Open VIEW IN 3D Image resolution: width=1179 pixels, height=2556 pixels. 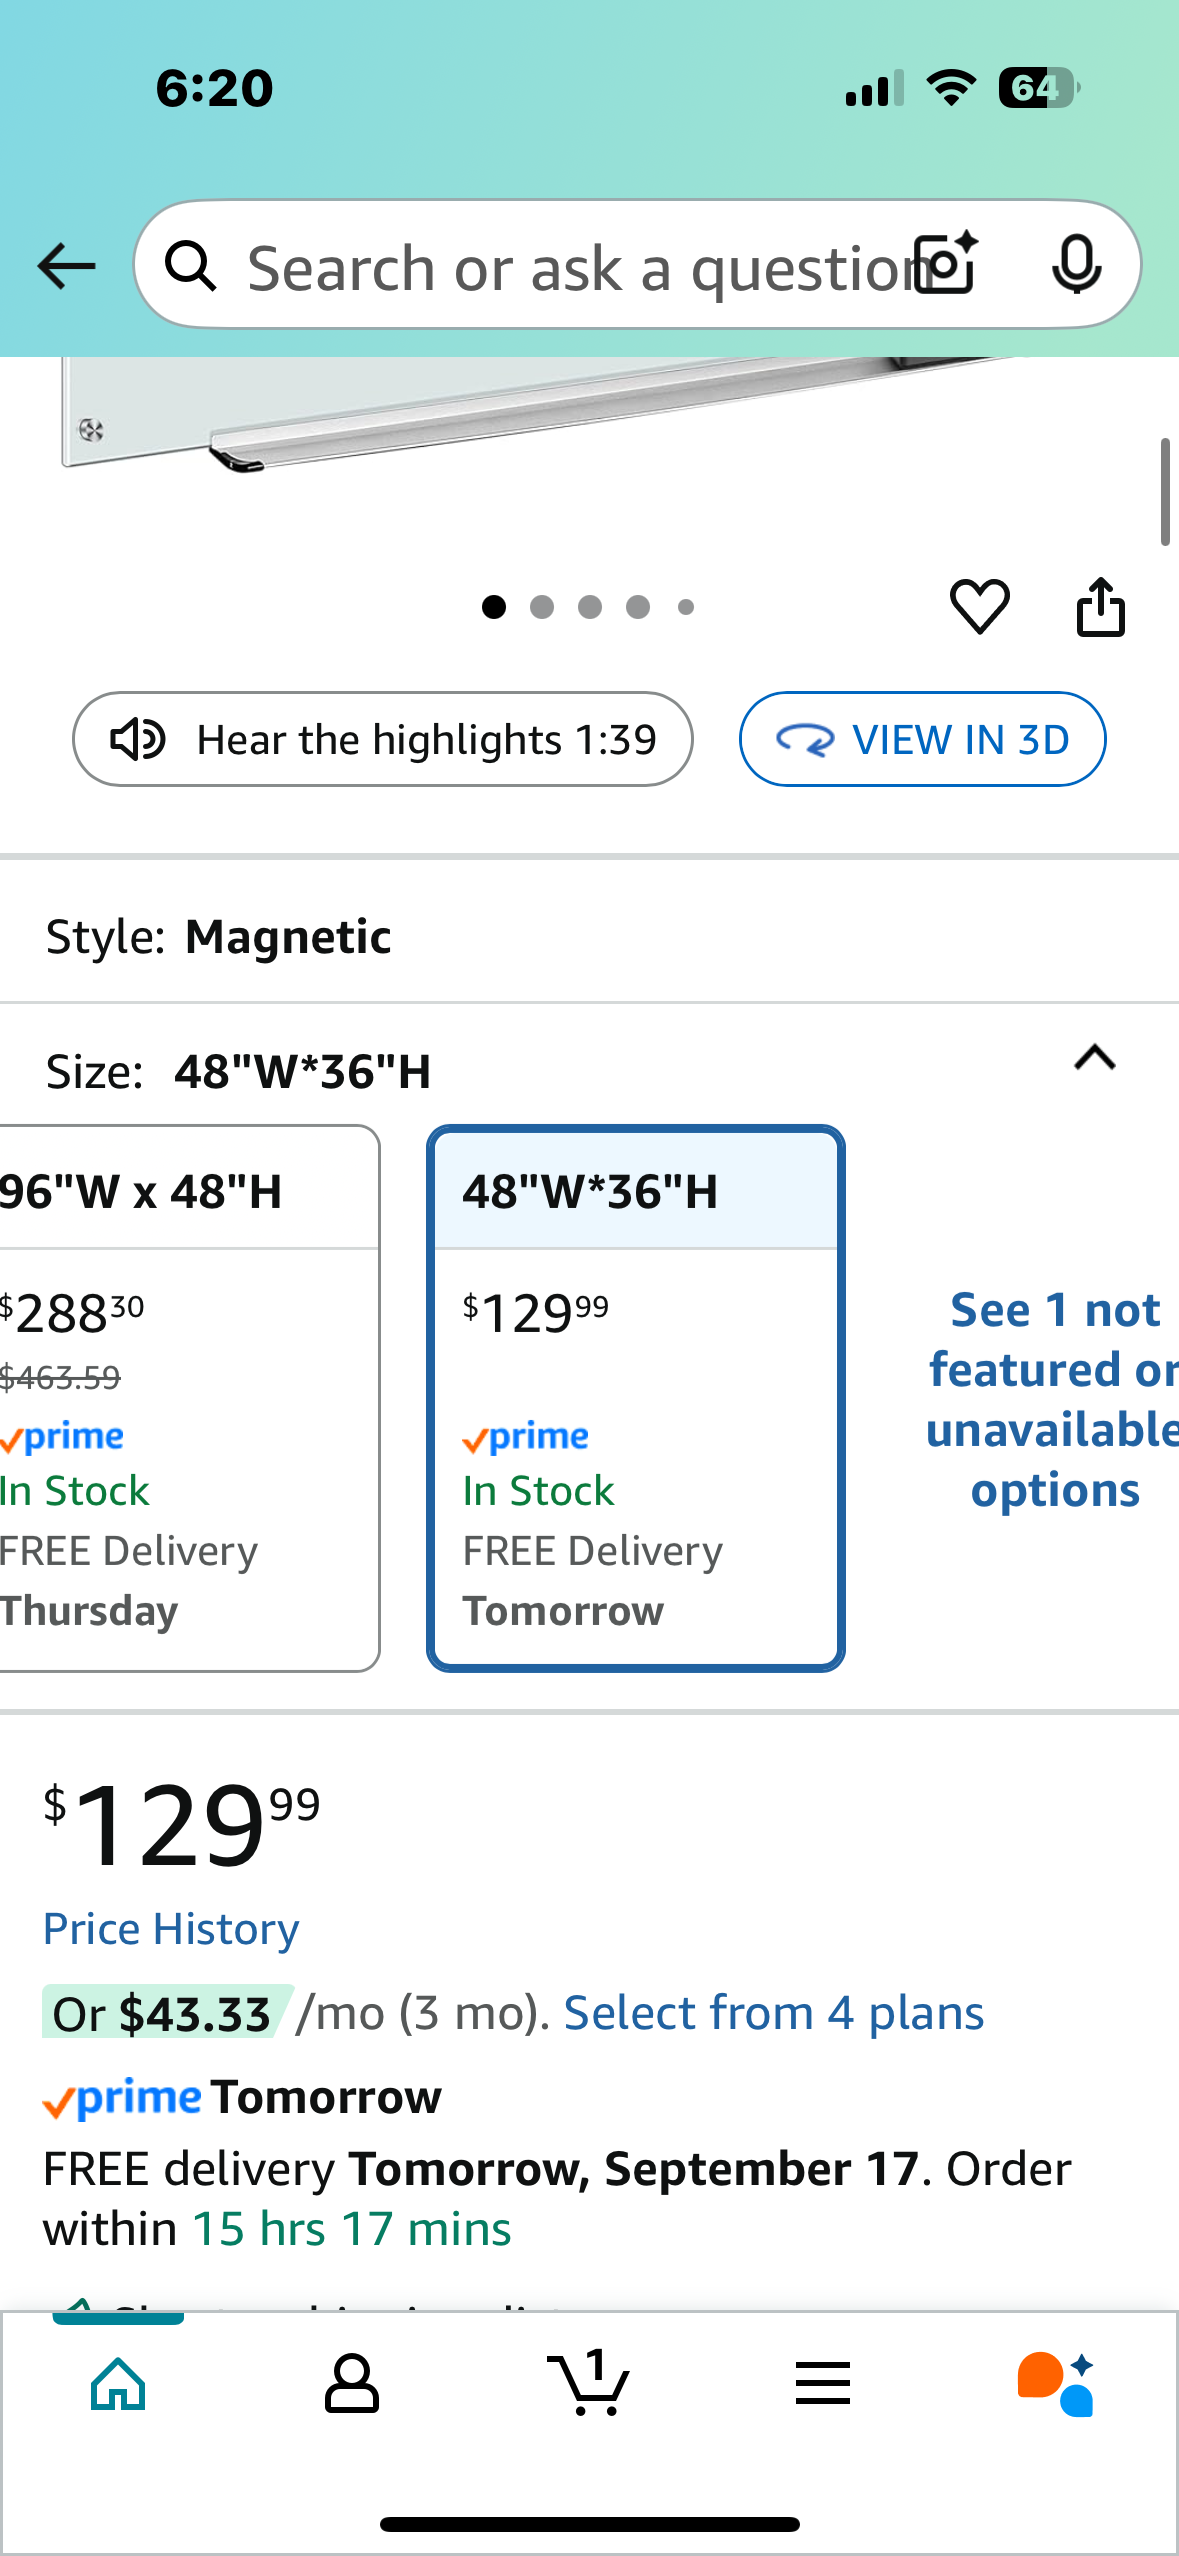pyautogui.click(x=922, y=739)
